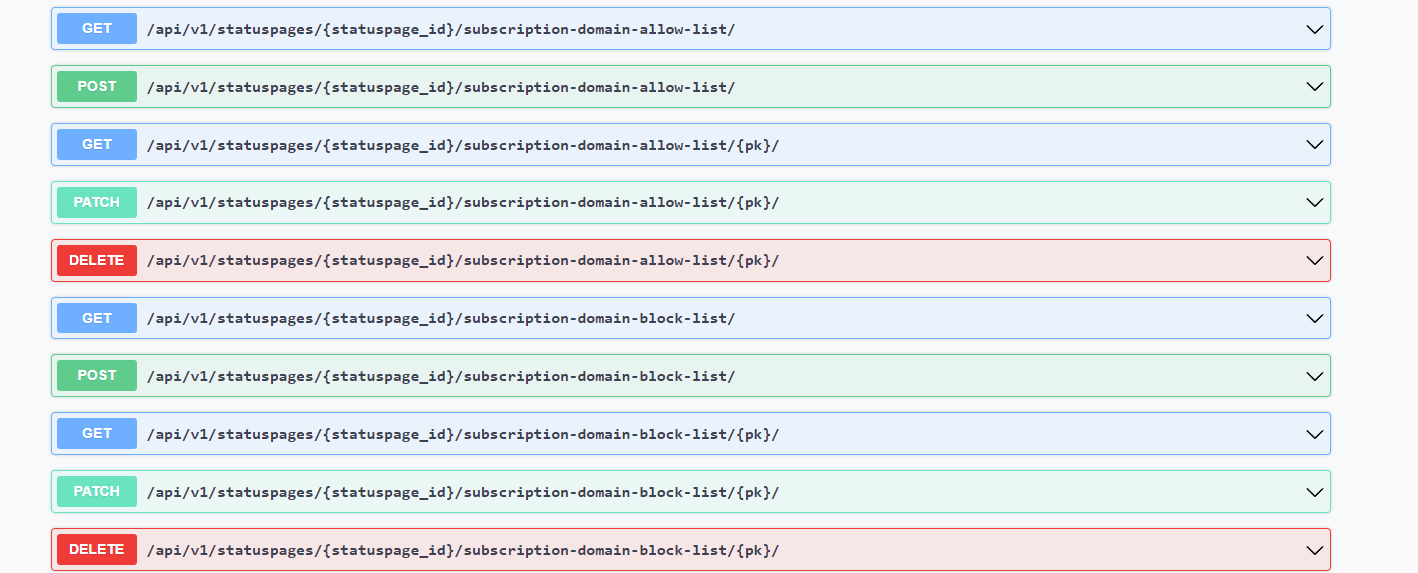Expand GET subscription-domain-block-list/{pk} chevron
The height and width of the screenshot is (573, 1418).
coord(1315,434)
